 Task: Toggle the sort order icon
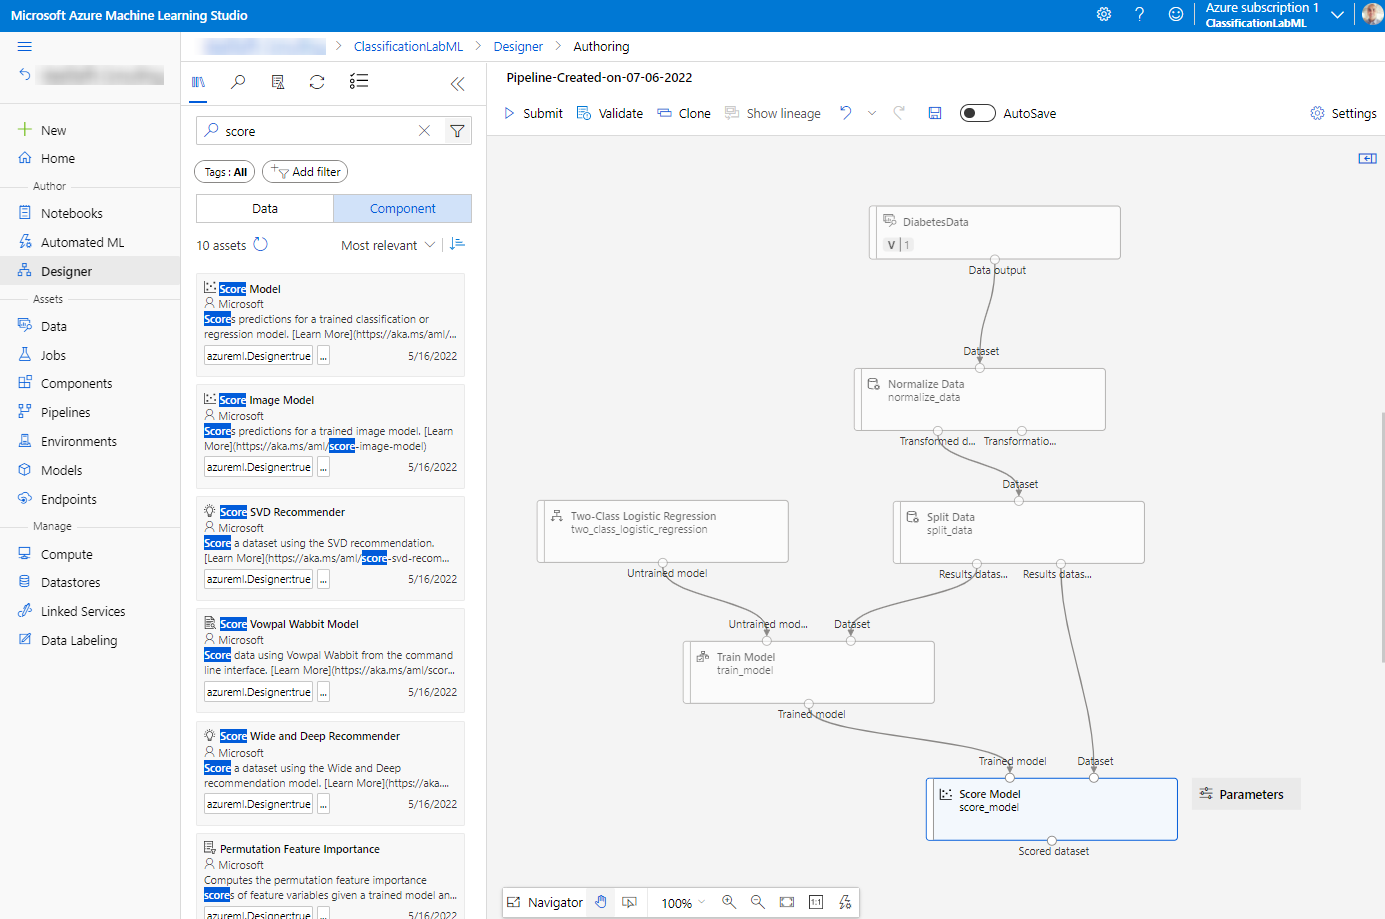[457, 245]
